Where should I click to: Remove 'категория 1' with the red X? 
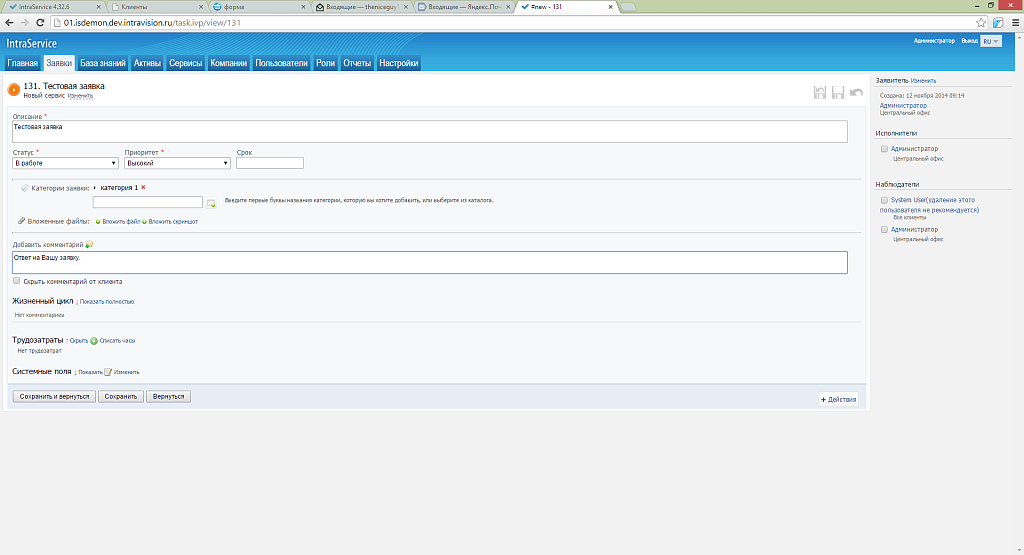(143, 187)
